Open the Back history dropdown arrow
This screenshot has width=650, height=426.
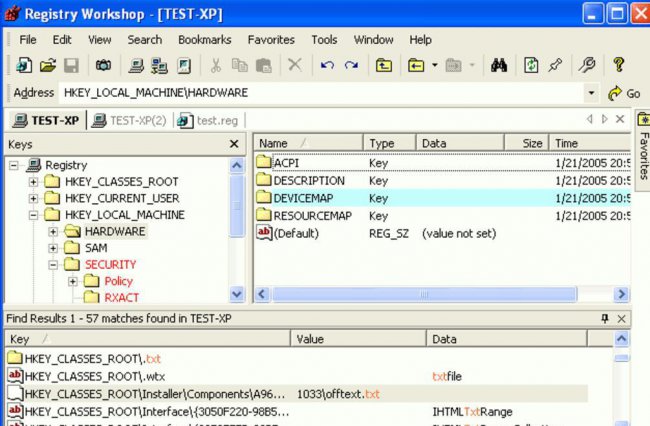click(434, 65)
